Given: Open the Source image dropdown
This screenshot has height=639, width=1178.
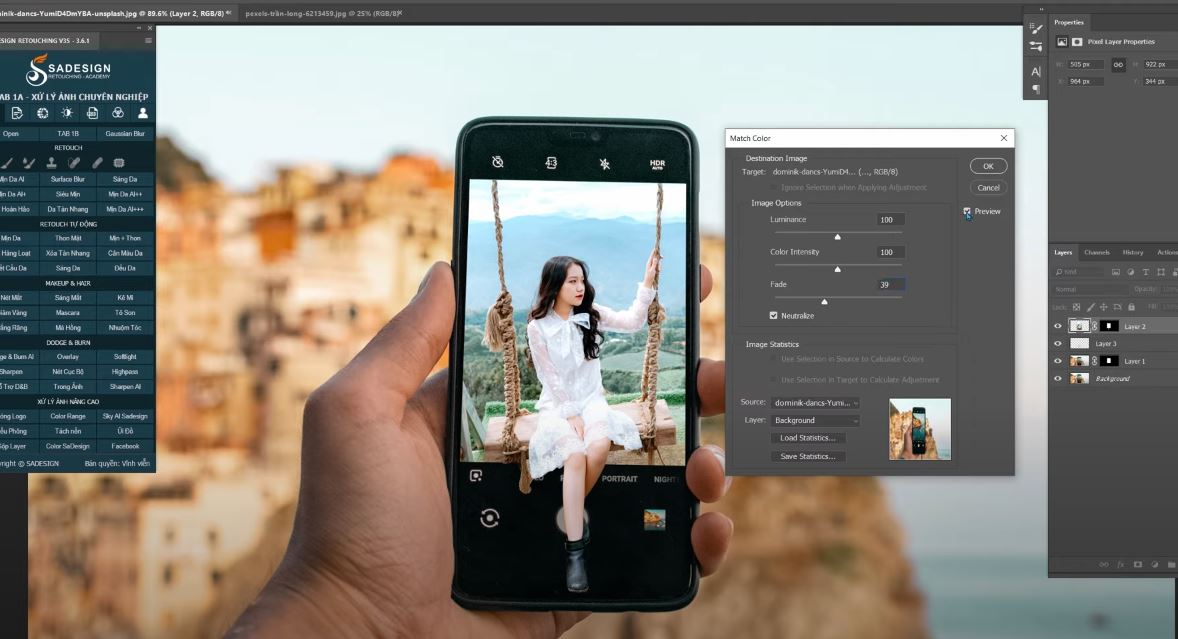Looking at the screenshot, I should (815, 403).
